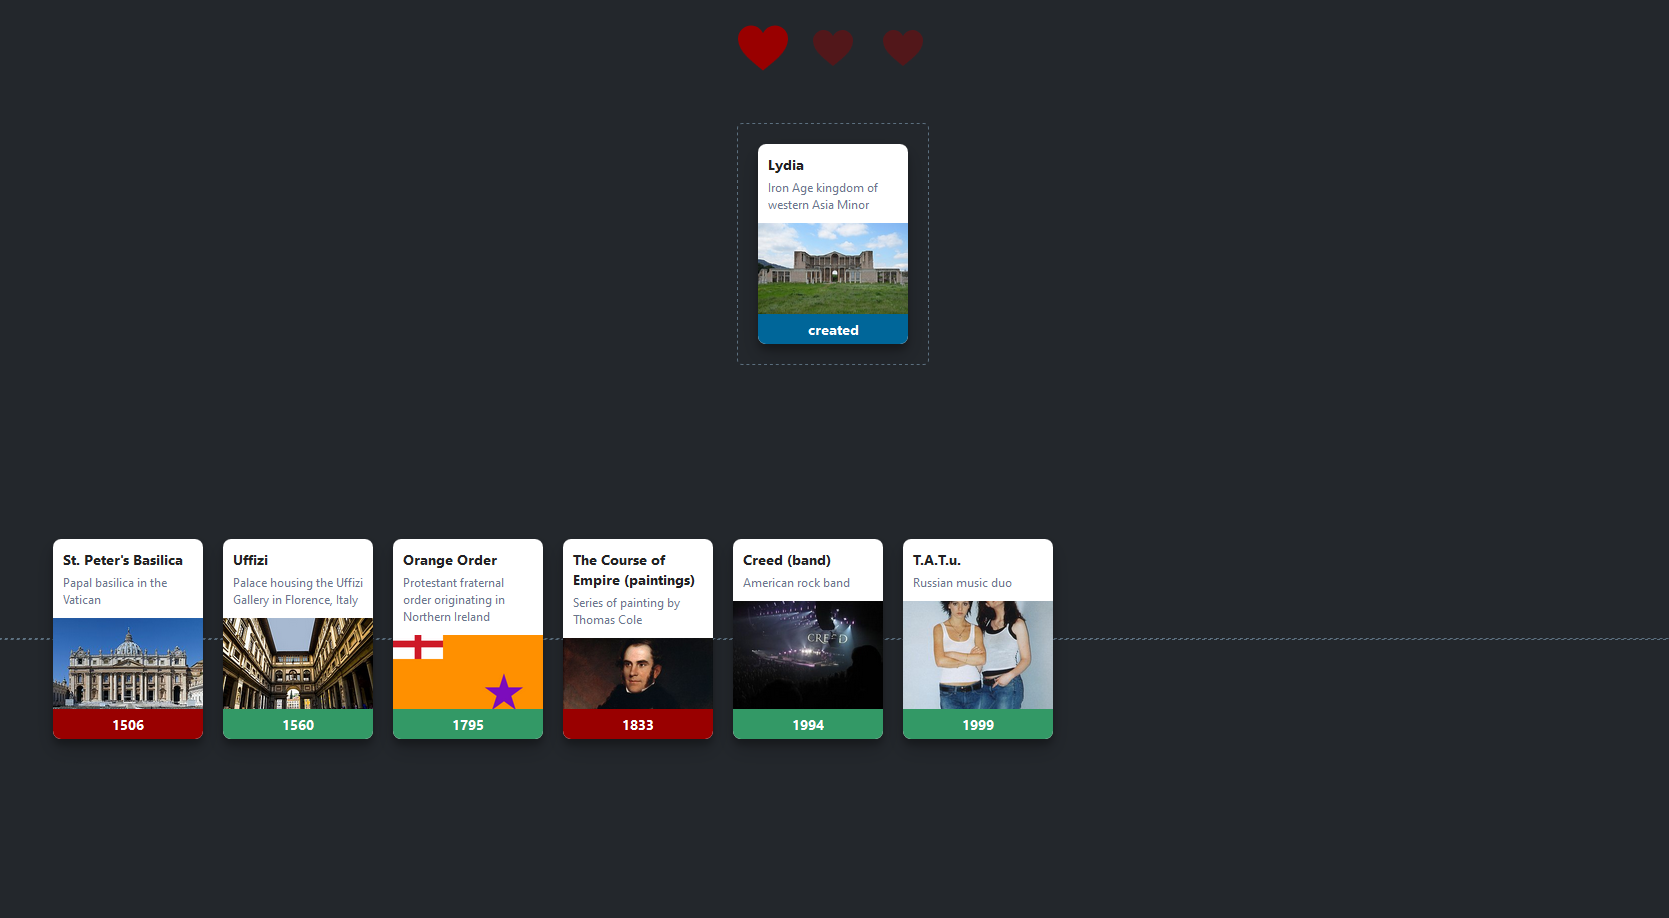The image size is (1669, 918).
Task: Click the second dimmed heart icon
Action: pyautogui.click(x=833, y=47)
